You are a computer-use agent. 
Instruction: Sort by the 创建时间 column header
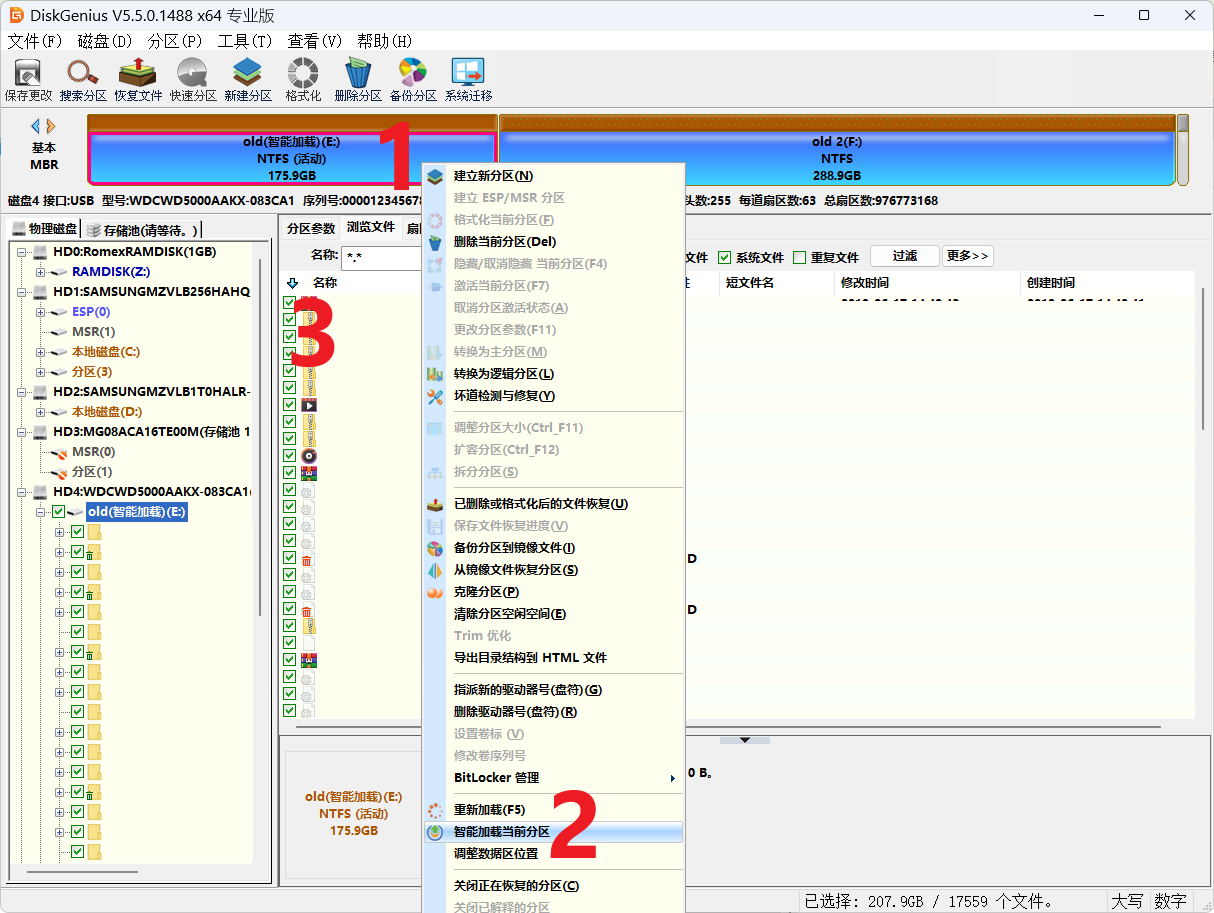click(x=1108, y=283)
